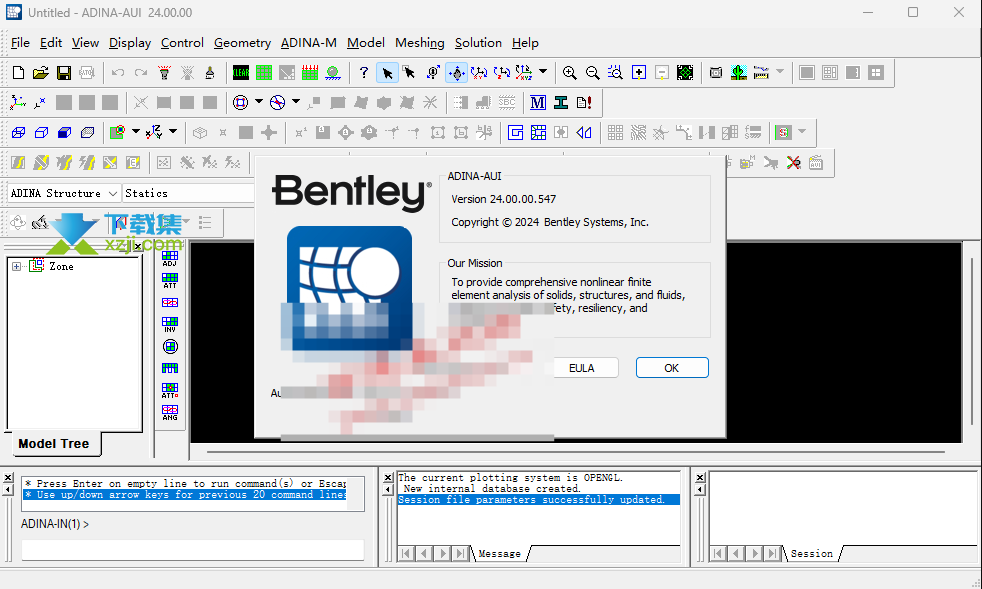982x589 pixels.
Task: Select the Session tab
Action: pyautogui.click(x=812, y=554)
